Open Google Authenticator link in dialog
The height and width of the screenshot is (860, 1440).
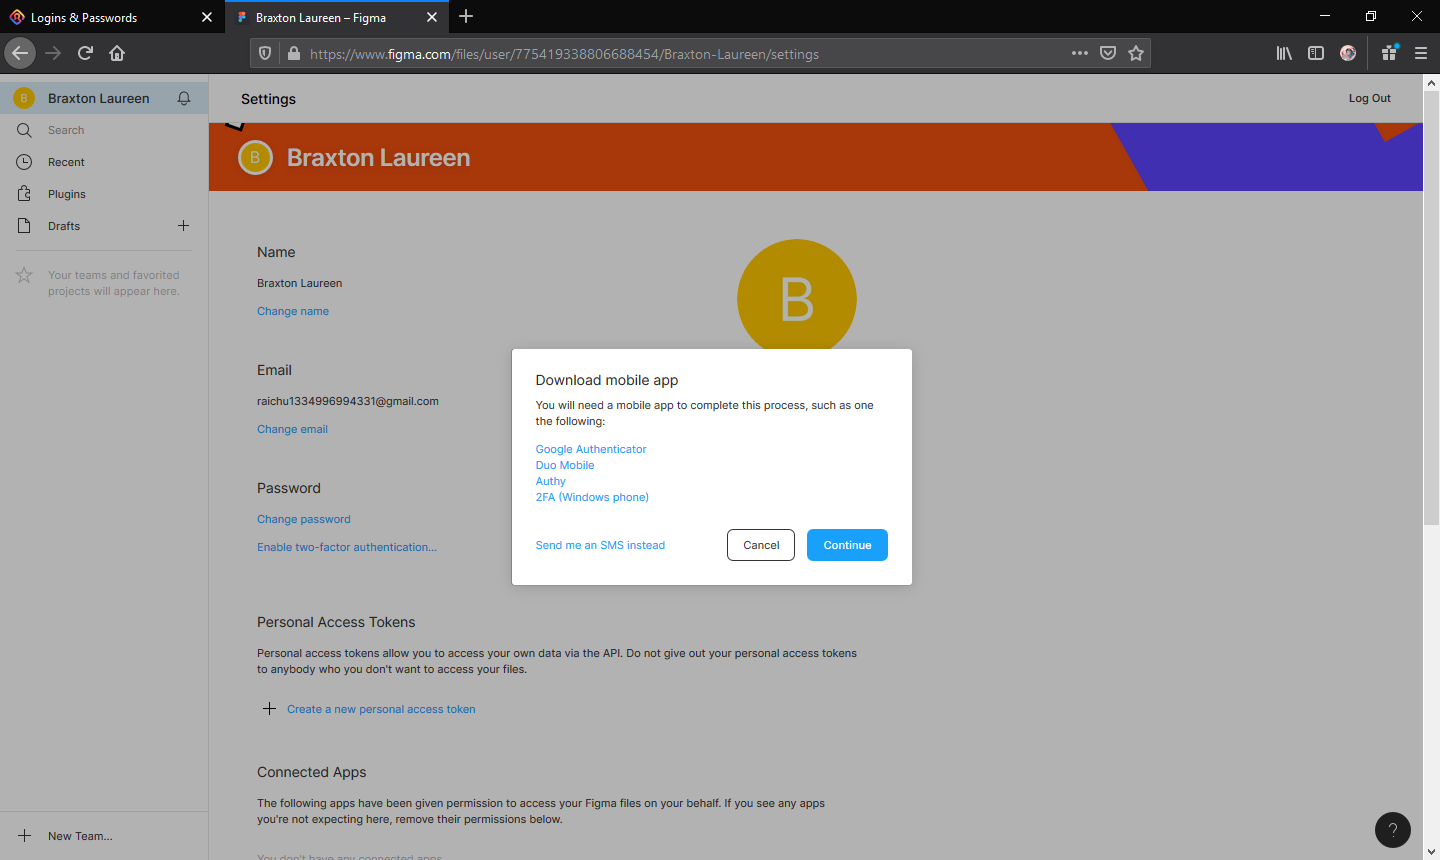pos(591,449)
